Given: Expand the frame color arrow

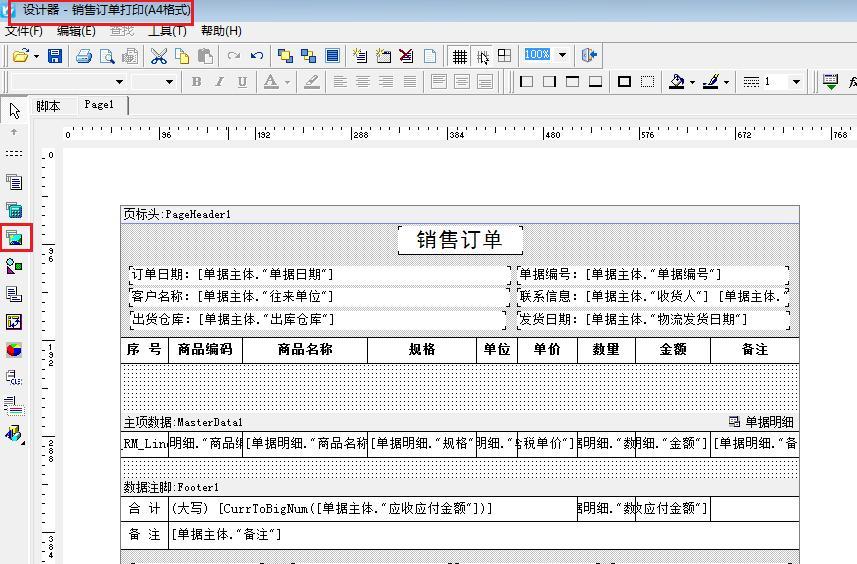Looking at the screenshot, I should click(726, 83).
